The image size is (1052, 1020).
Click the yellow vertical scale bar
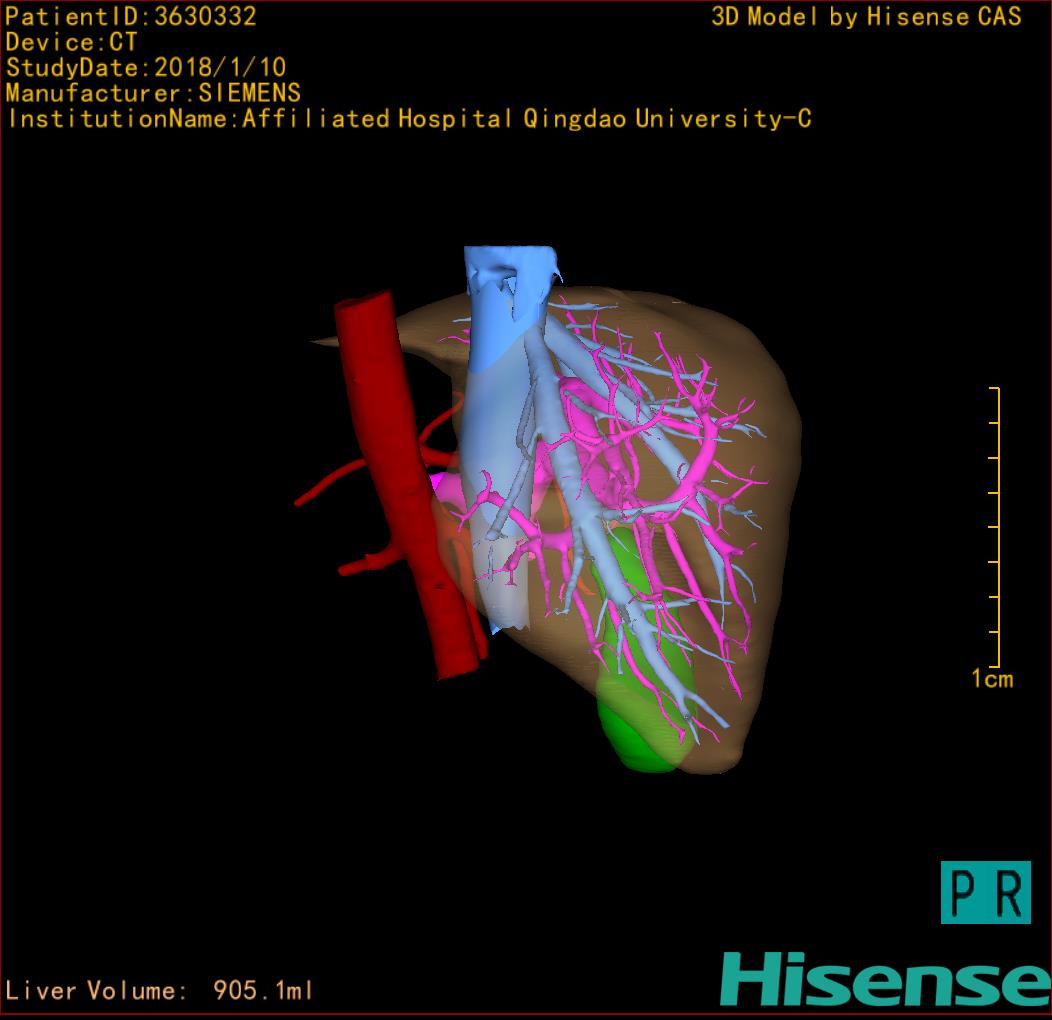[997, 527]
